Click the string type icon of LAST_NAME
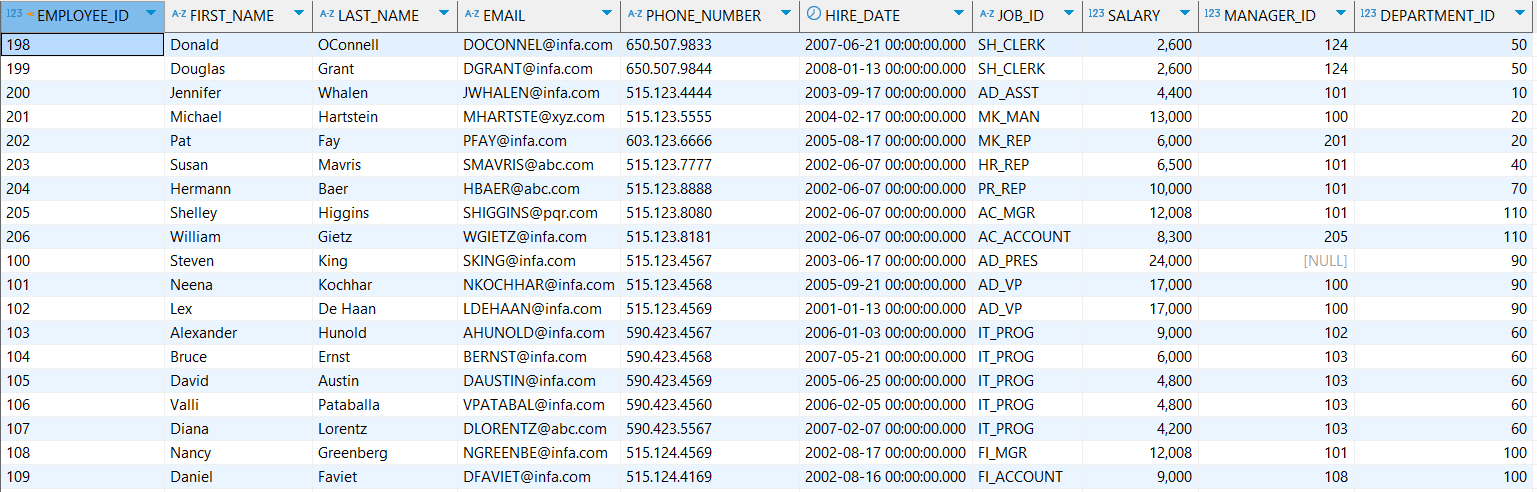Image resolution: width=1537 pixels, height=492 pixels. click(x=326, y=15)
